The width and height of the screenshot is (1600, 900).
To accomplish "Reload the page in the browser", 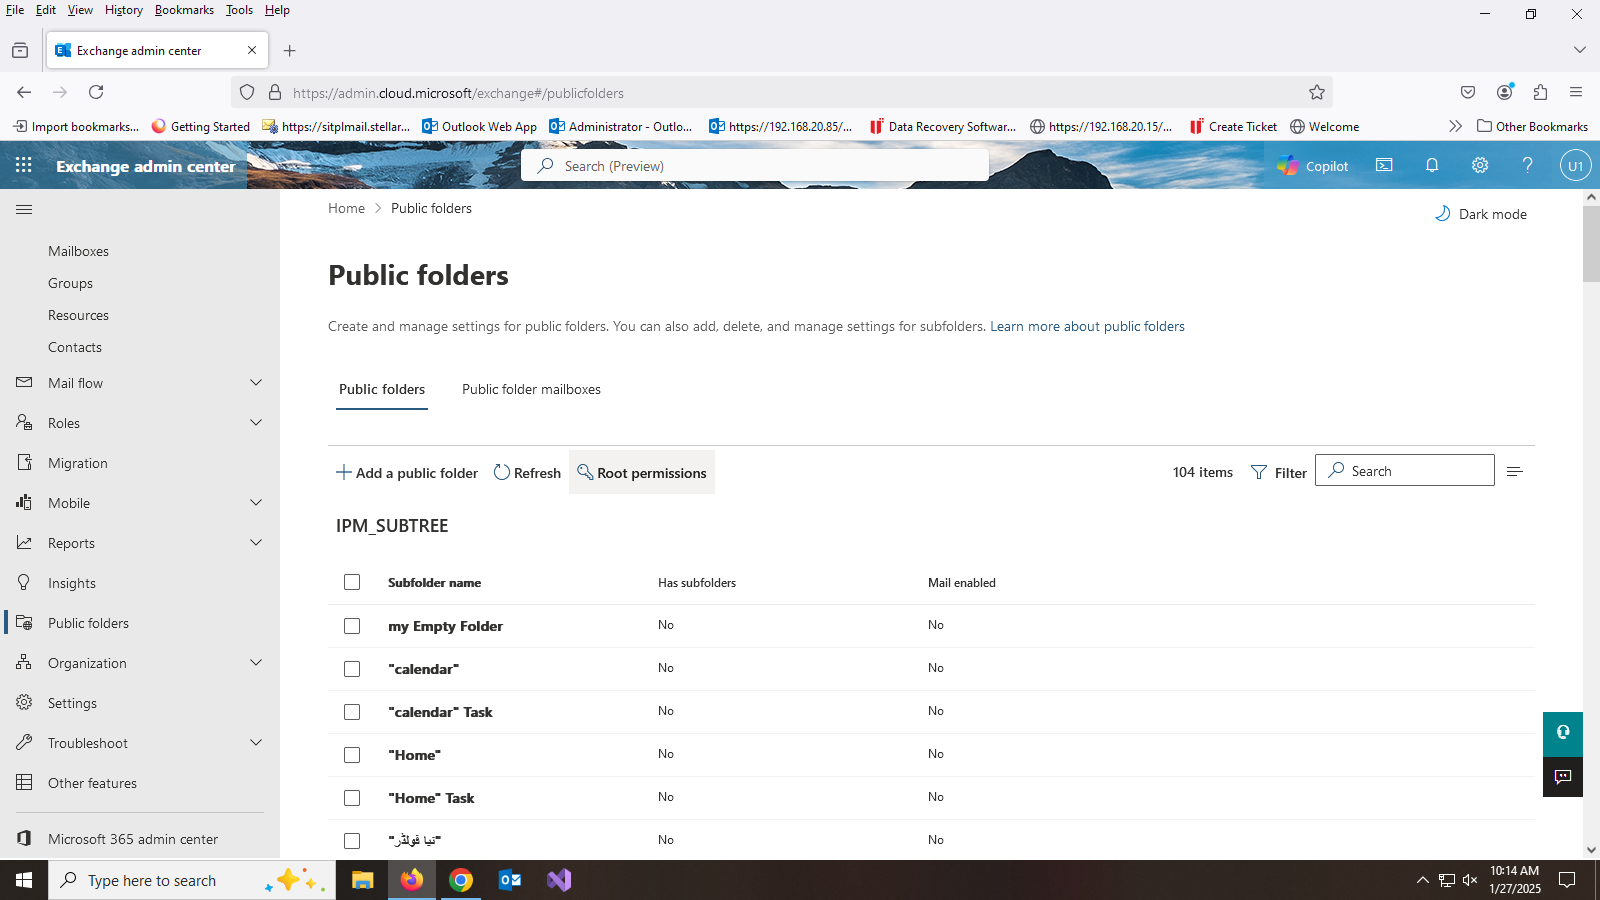I will pos(96,92).
